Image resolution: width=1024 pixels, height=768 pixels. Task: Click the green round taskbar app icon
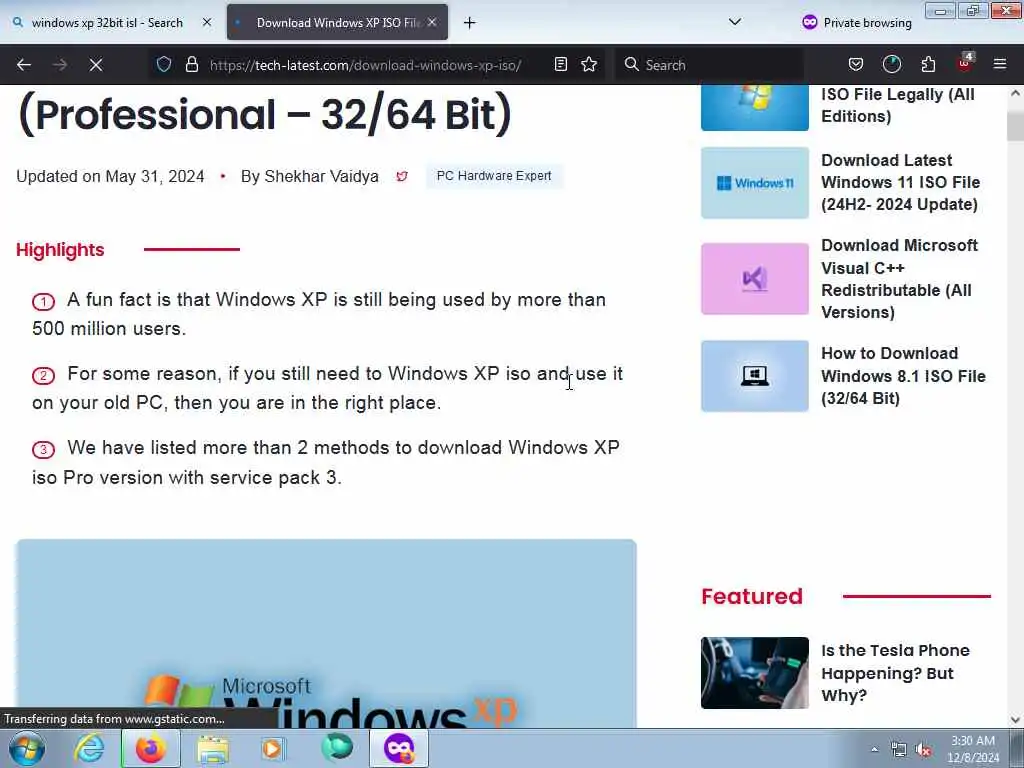click(337, 748)
